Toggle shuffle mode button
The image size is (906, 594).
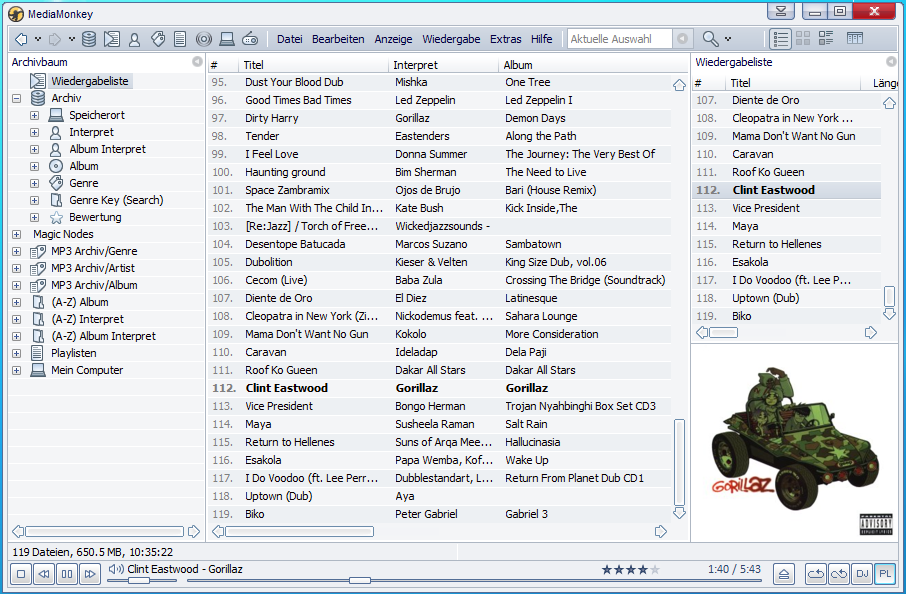pyautogui.click(x=838, y=574)
